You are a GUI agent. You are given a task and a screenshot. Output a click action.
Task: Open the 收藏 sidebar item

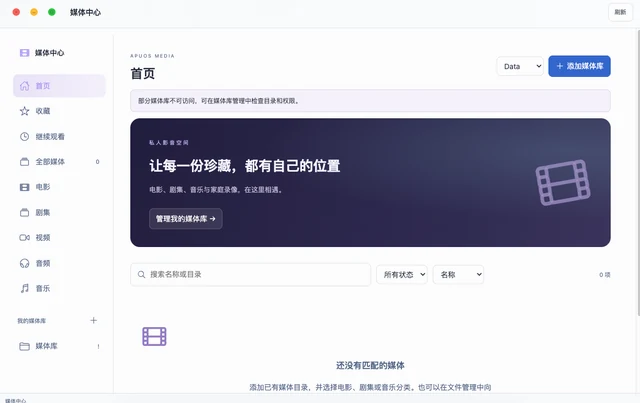59,111
